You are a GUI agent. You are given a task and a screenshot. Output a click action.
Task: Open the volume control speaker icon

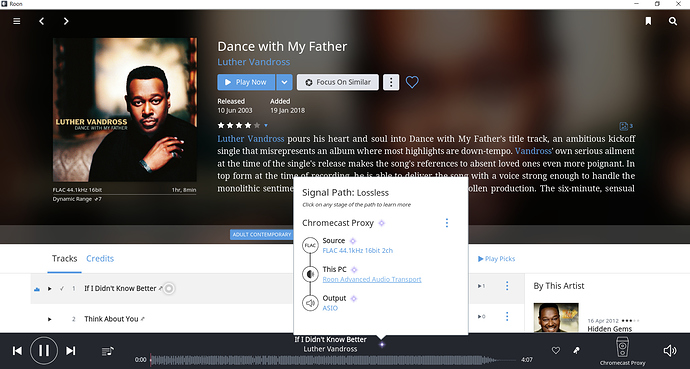click(670, 351)
